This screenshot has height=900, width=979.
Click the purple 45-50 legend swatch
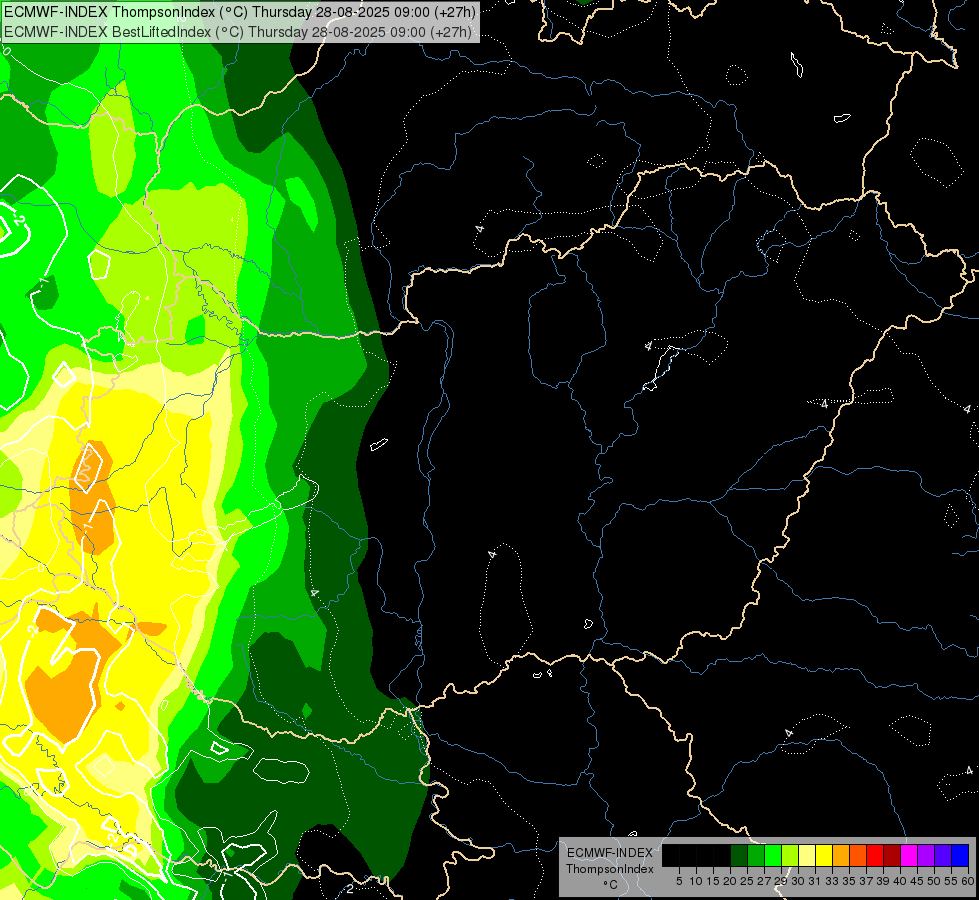pos(926,855)
